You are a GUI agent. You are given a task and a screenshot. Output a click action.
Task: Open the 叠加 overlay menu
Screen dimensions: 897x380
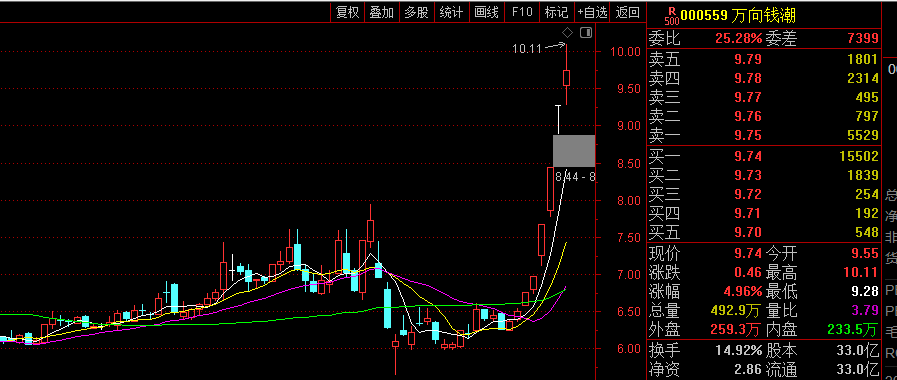click(382, 12)
